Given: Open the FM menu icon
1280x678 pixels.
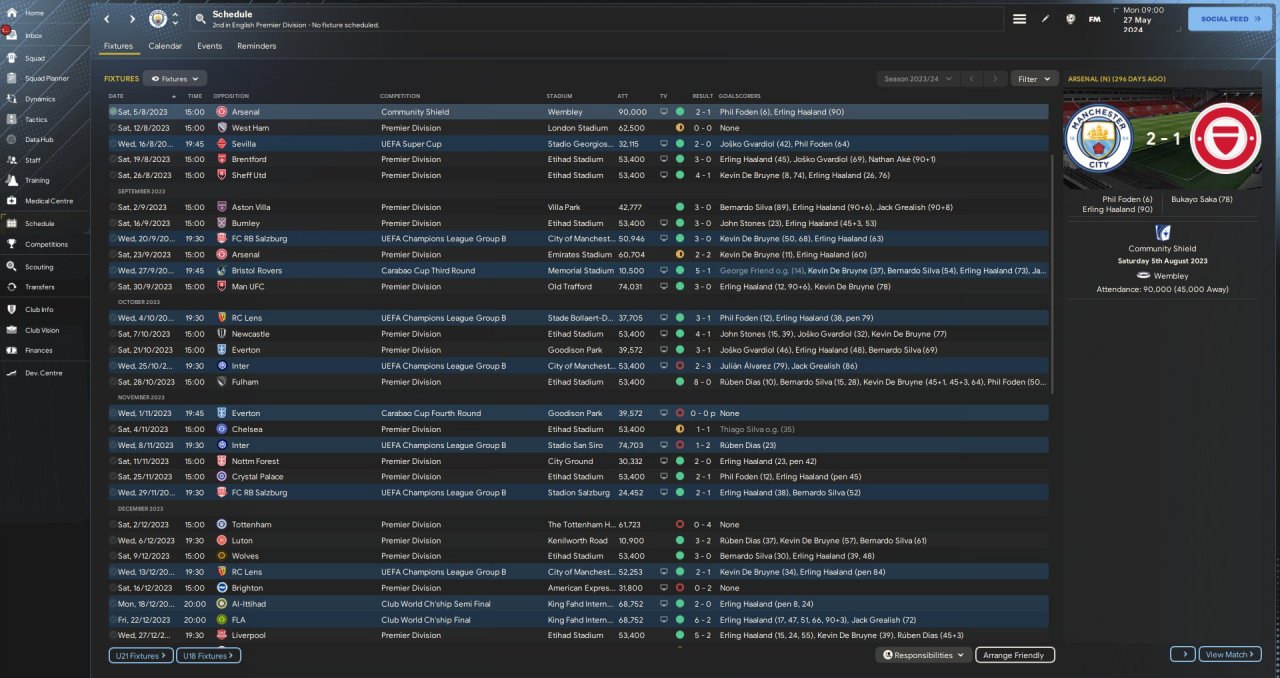Looking at the screenshot, I should tap(1095, 19).
